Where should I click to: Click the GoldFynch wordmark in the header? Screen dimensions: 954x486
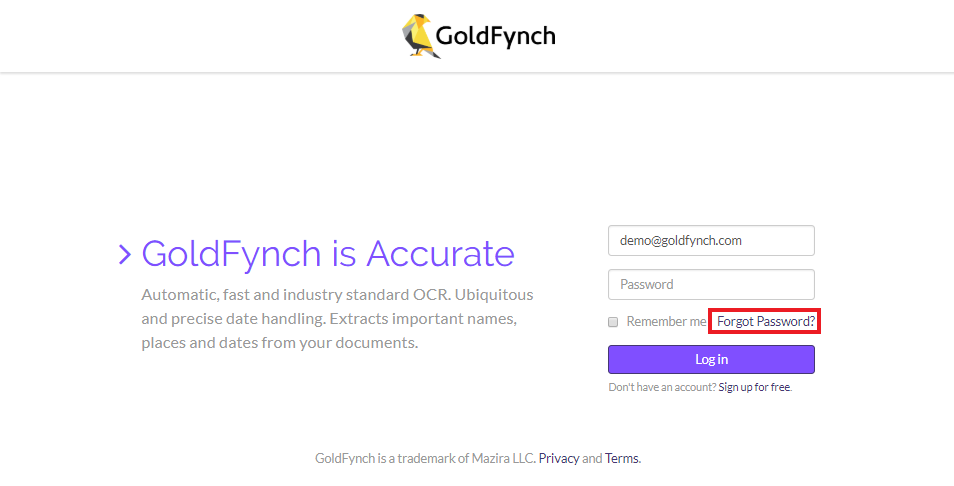click(495, 37)
